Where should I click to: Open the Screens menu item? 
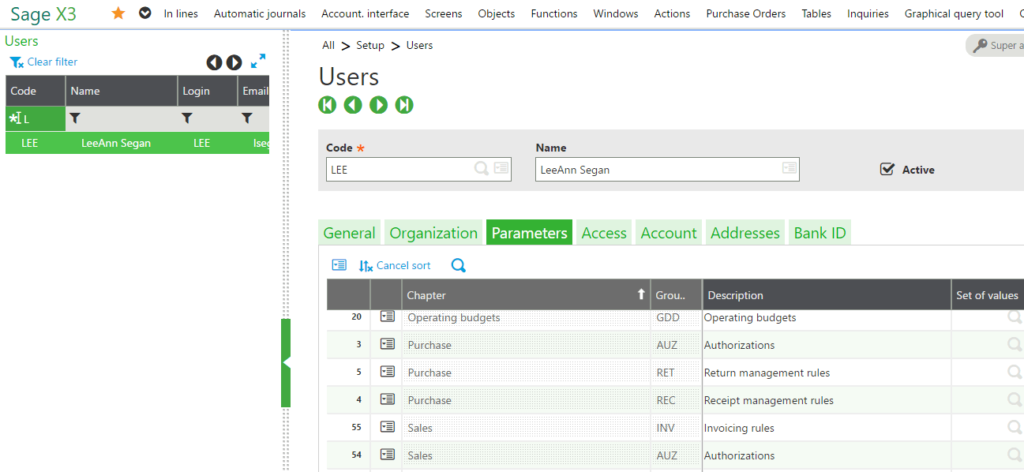[x=443, y=14]
